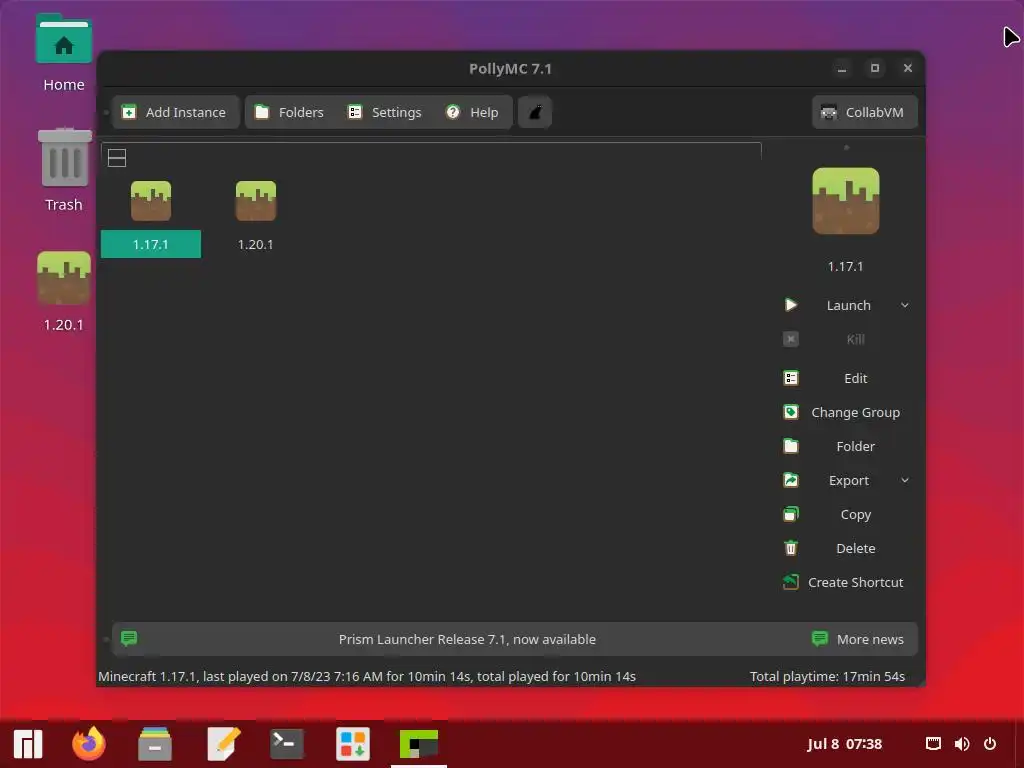Open the CollabVM account menu
Image resolution: width=1024 pixels, height=768 pixels.
click(864, 112)
